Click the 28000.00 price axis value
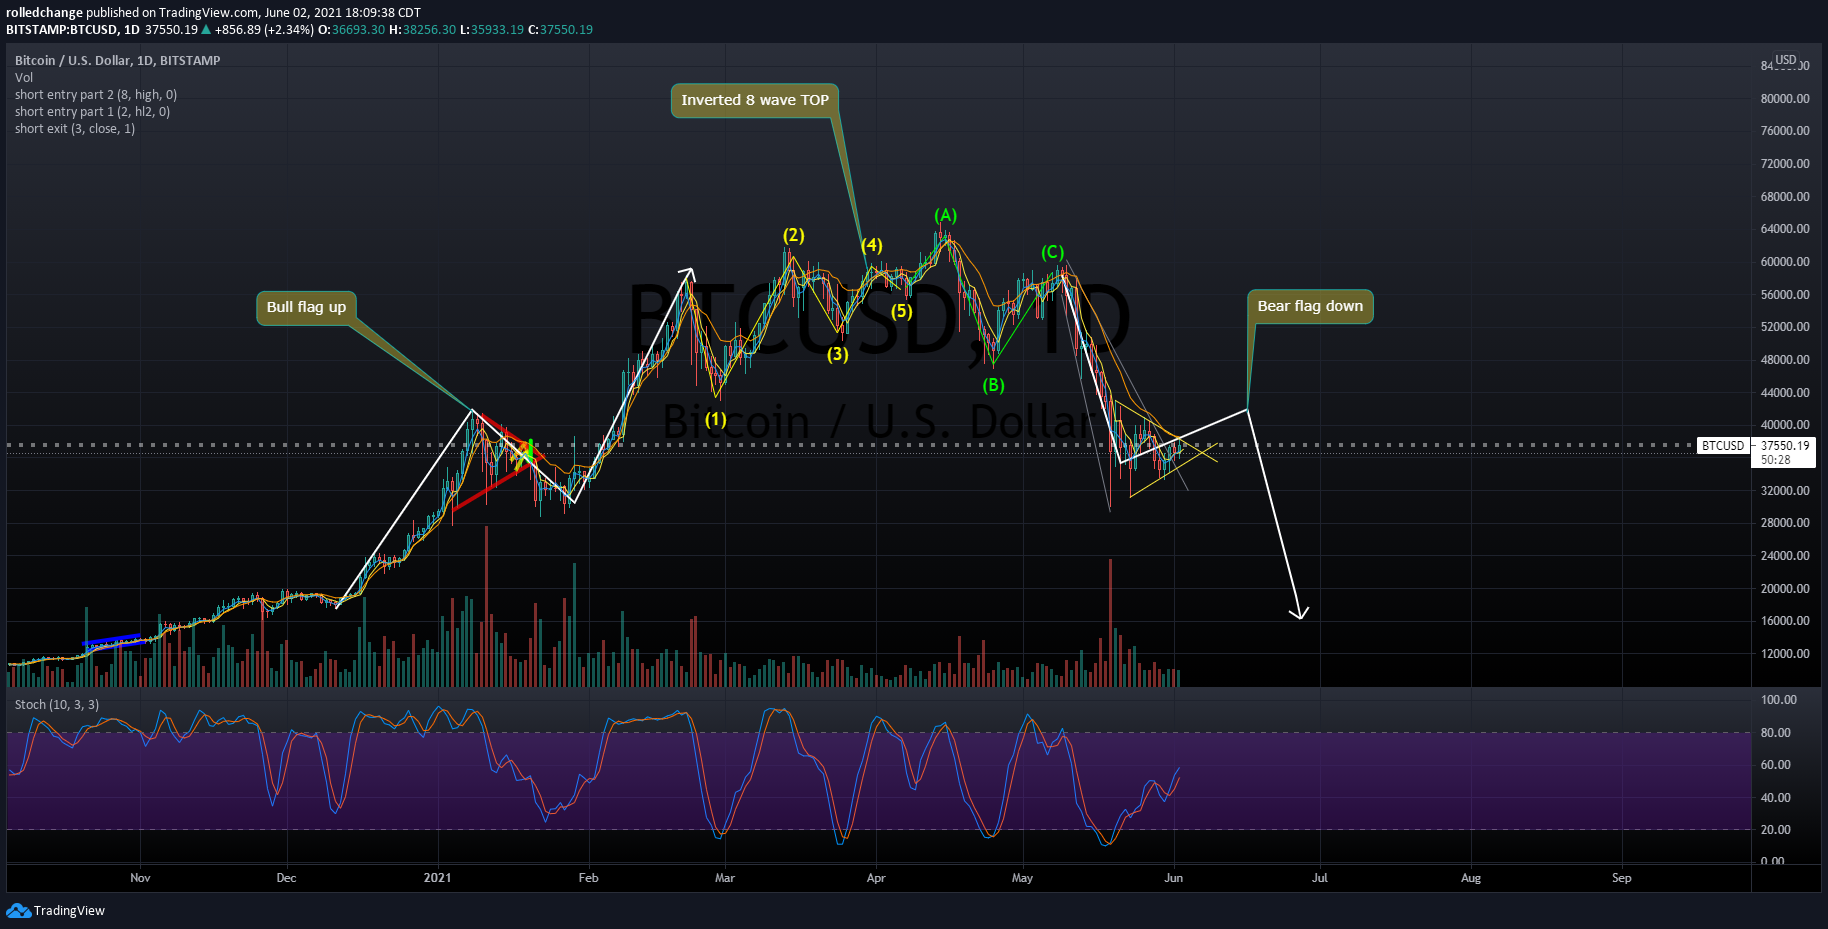Screen dimensions: 1828x929 point(1785,523)
